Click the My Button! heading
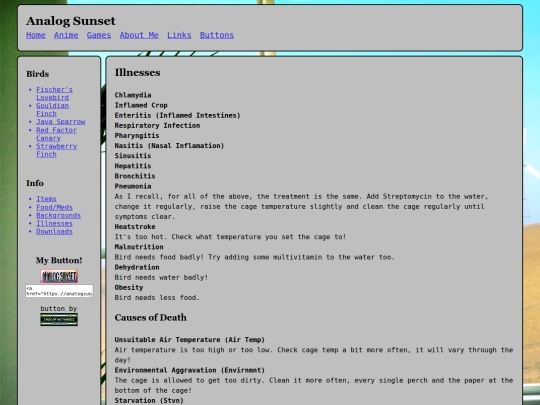The image size is (540, 405). pyautogui.click(x=59, y=260)
